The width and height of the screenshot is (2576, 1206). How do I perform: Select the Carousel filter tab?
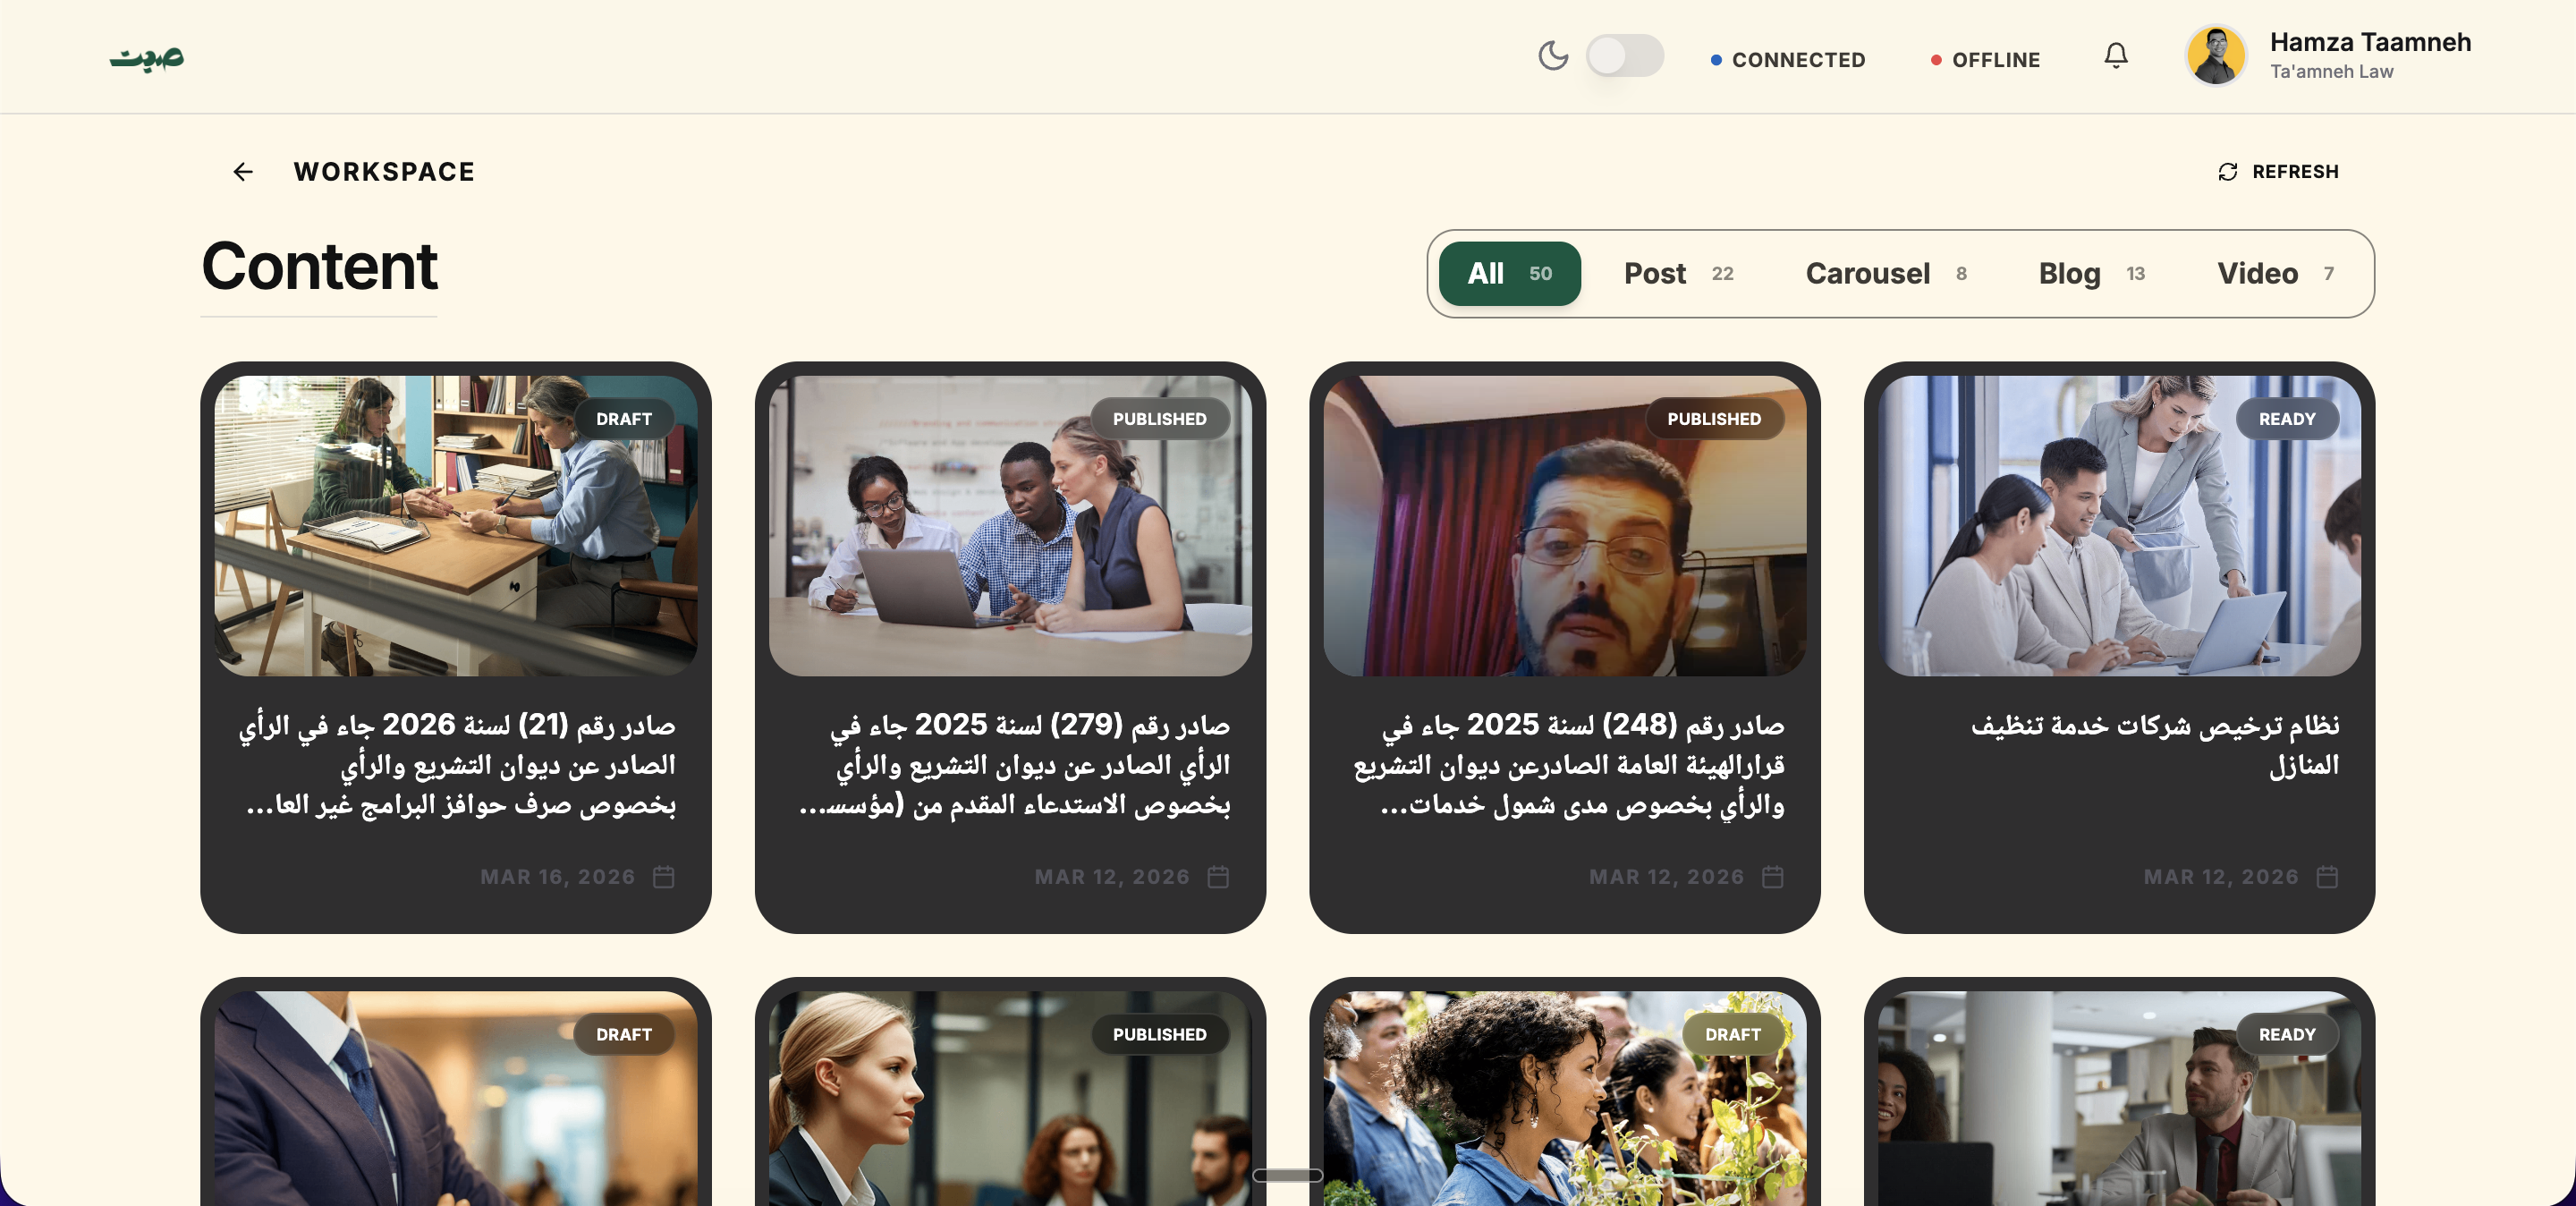pyautogui.click(x=1886, y=274)
